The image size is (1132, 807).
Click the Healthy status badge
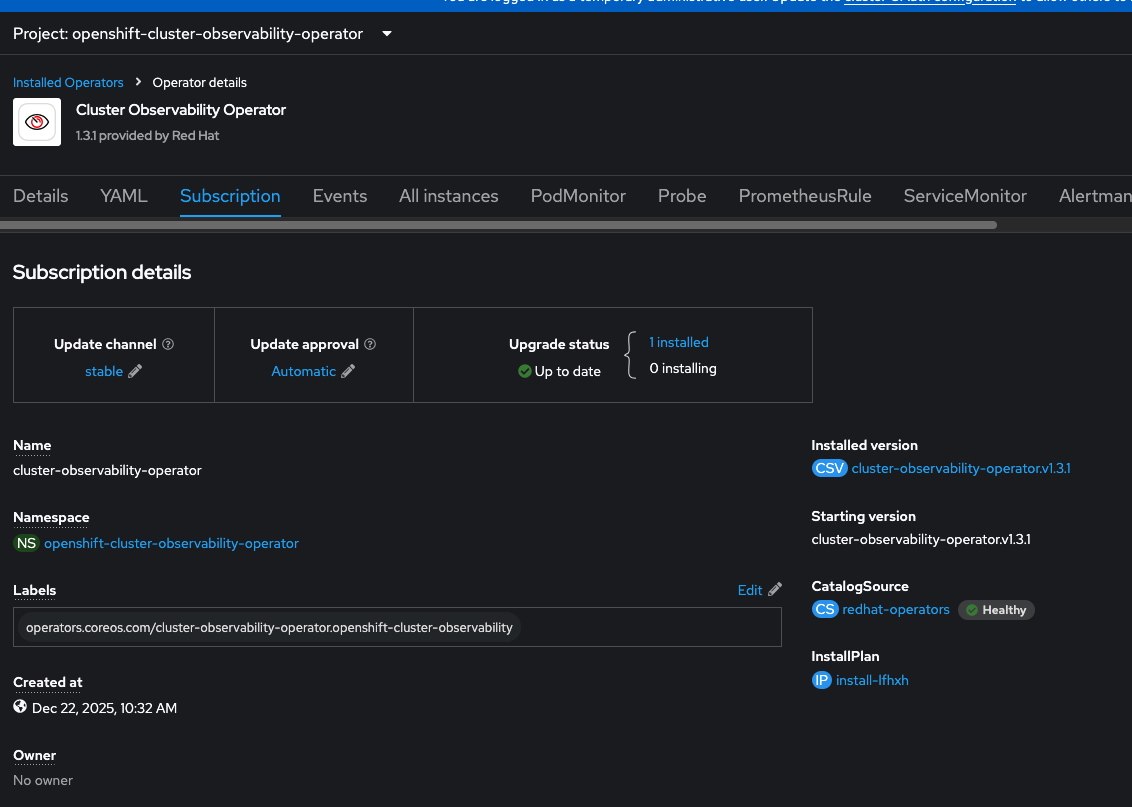point(996,610)
